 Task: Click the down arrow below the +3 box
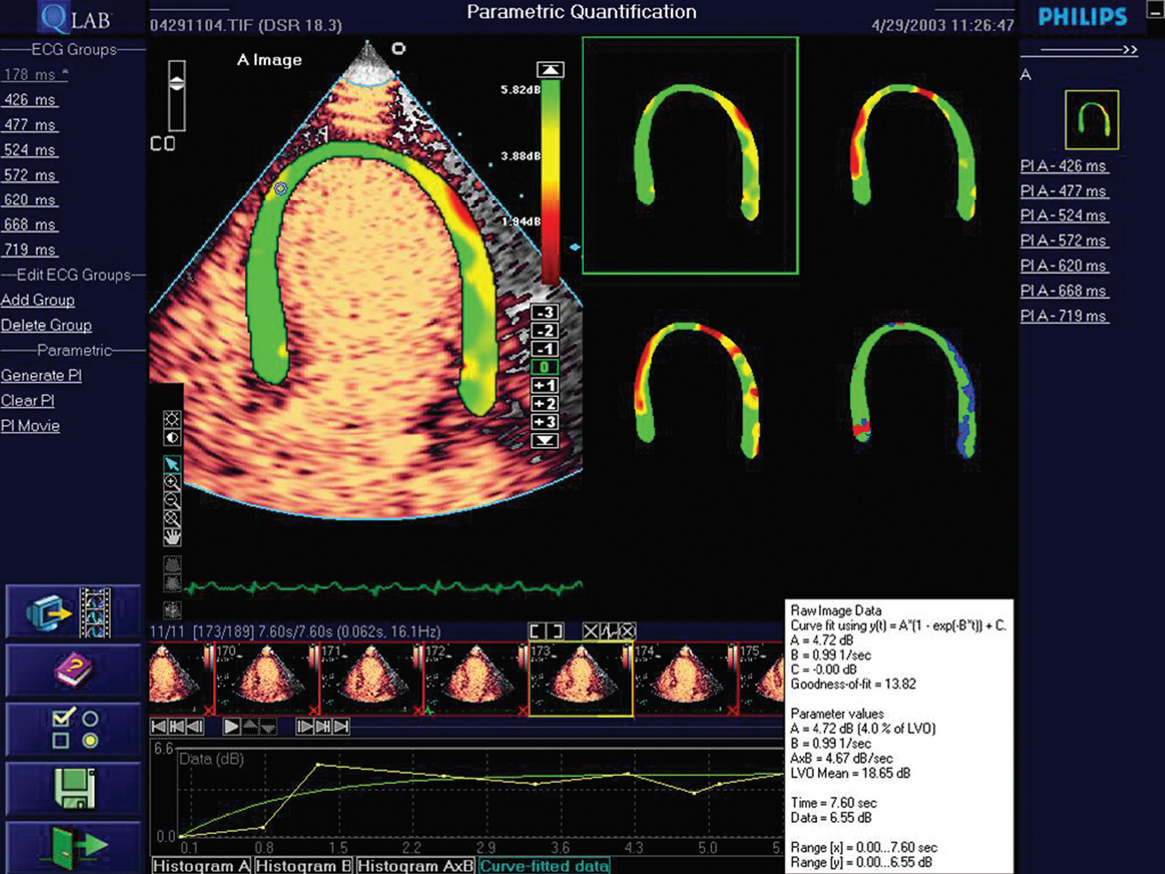pos(545,440)
